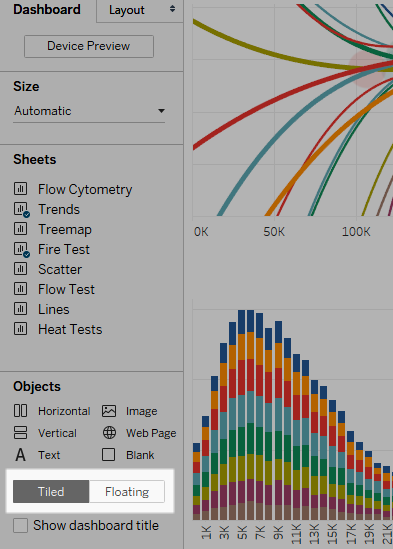Viewport: 393px width, 549px height.
Task: Click the Flow Test sheet icon
Action: [x=20, y=289]
